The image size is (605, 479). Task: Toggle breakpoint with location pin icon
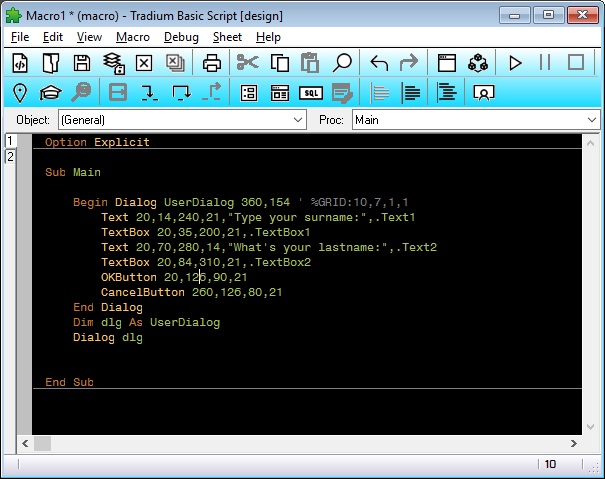(19, 93)
